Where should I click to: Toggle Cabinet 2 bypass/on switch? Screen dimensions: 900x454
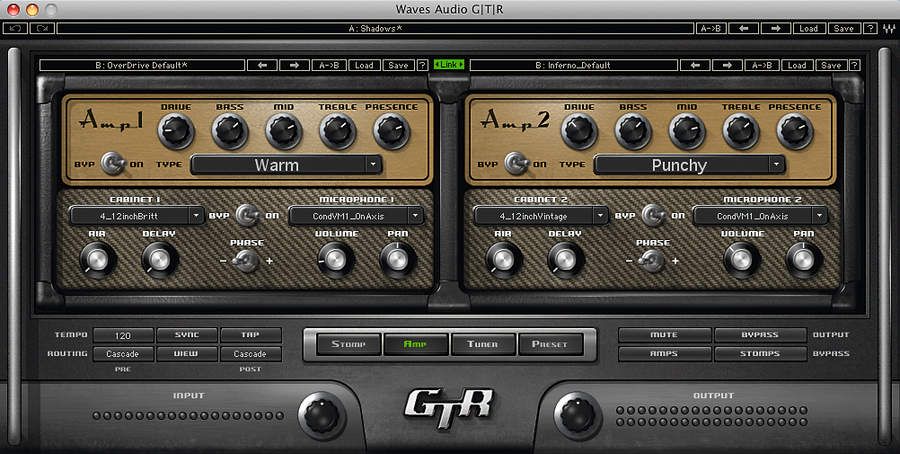click(654, 216)
